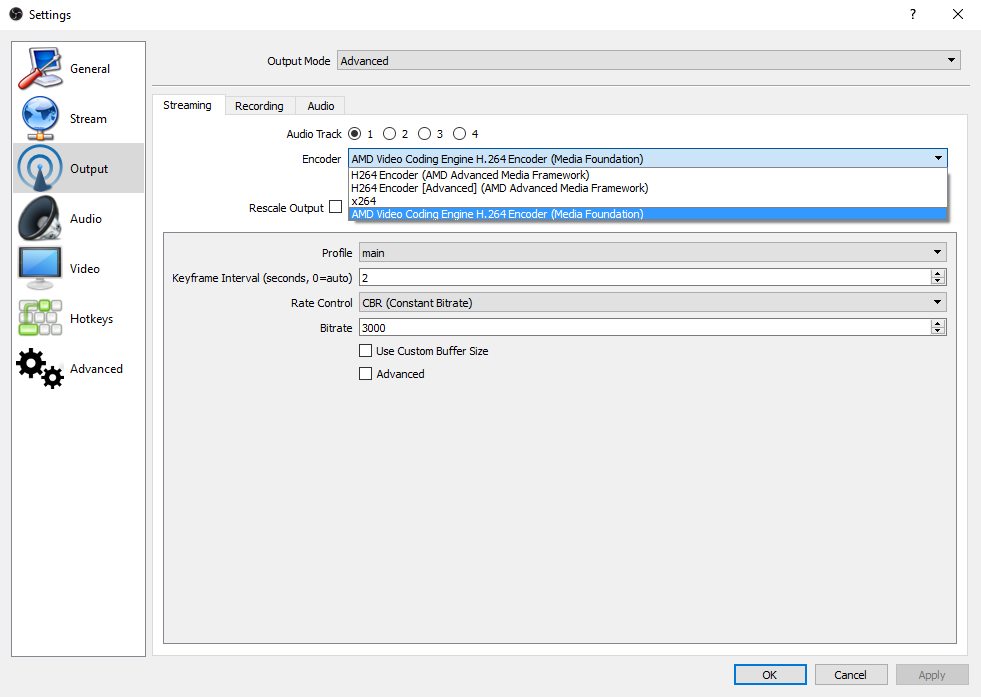Click the Cancel button
This screenshot has width=981, height=697.
[x=850, y=674]
